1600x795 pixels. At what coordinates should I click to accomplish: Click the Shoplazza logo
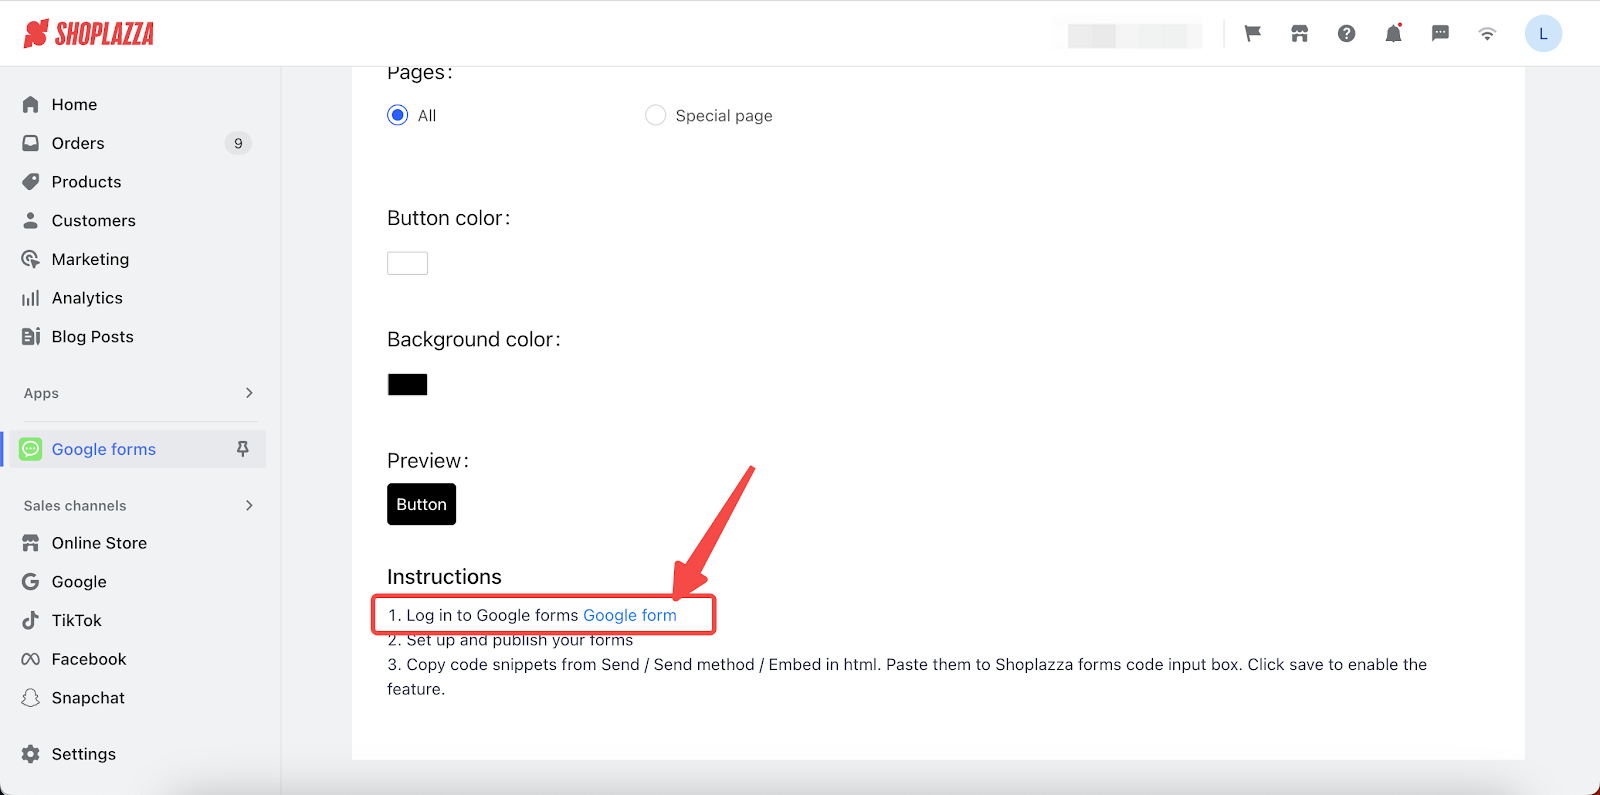[89, 34]
